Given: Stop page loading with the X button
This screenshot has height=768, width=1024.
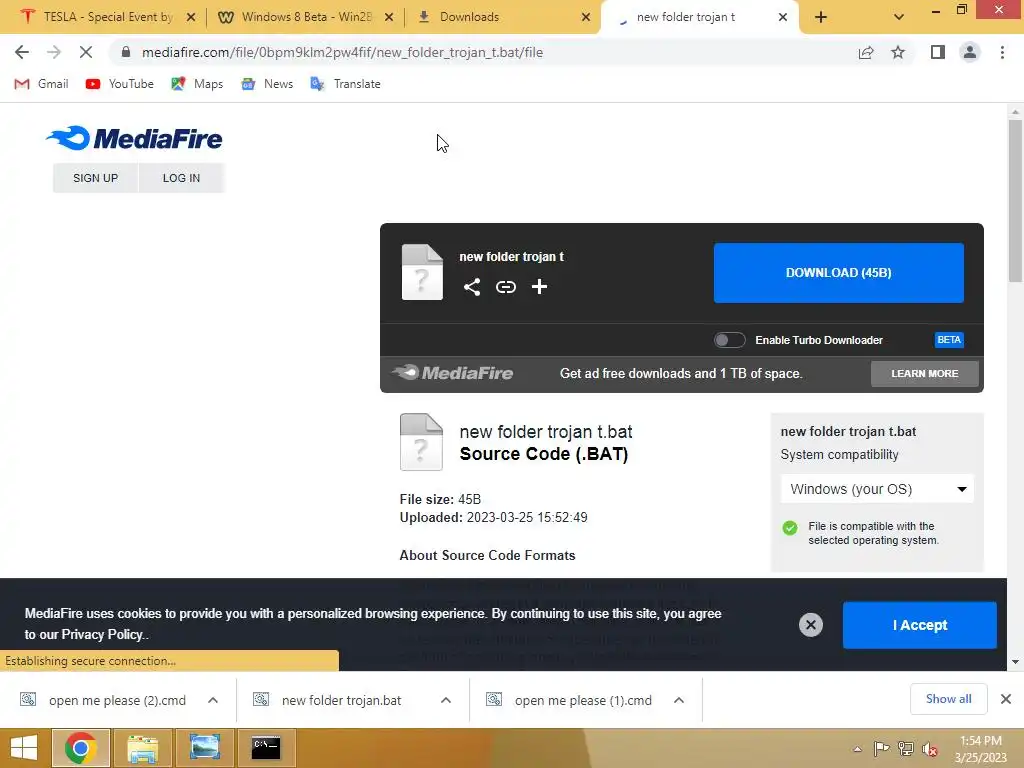Looking at the screenshot, I should pos(86,52).
